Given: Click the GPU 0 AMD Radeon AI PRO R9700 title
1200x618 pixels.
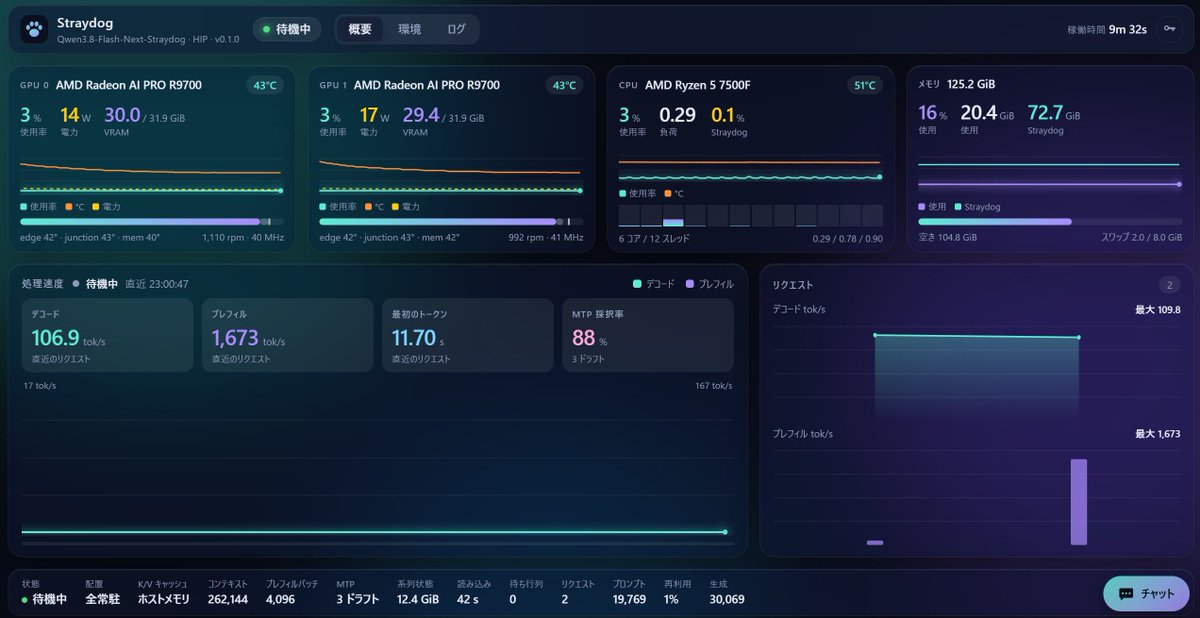Looking at the screenshot, I should (129, 85).
